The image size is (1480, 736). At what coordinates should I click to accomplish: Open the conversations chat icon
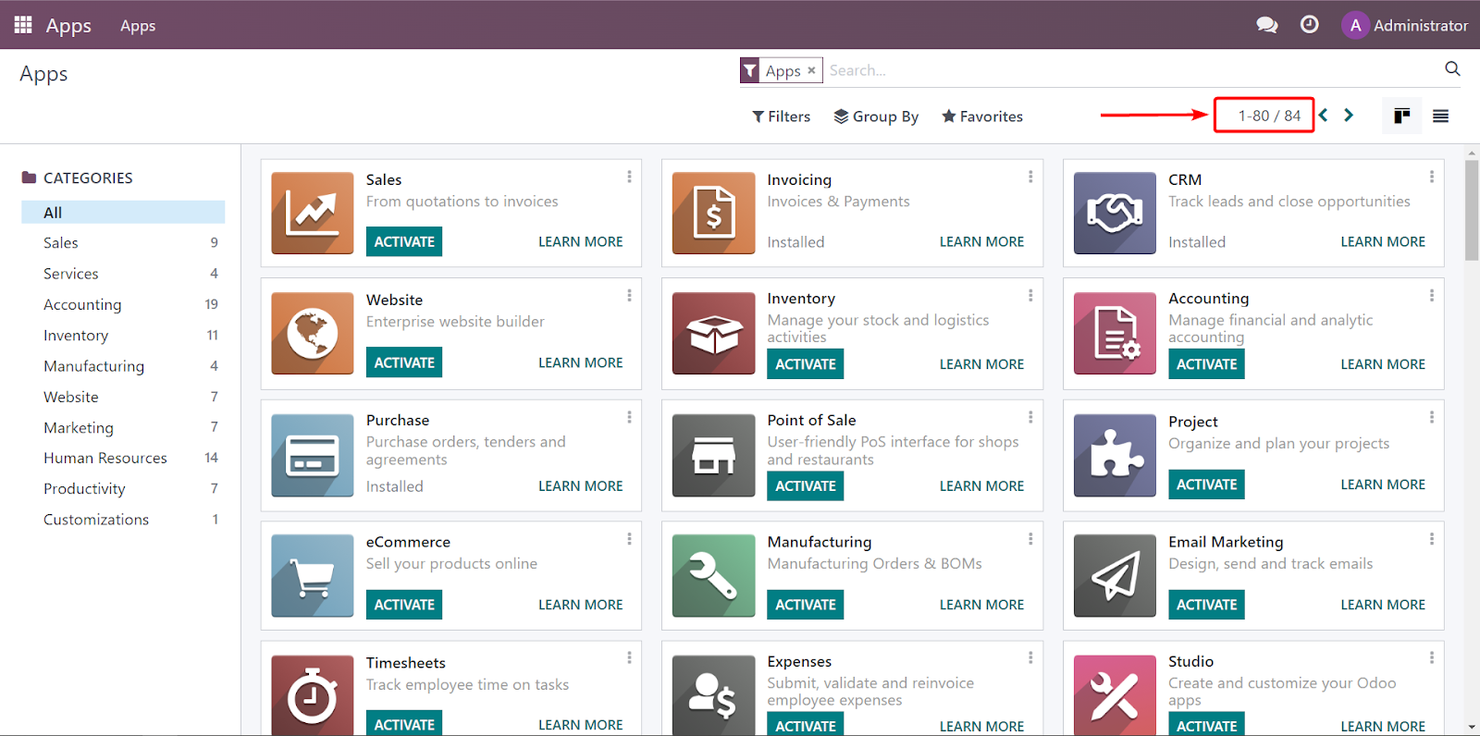click(x=1267, y=25)
